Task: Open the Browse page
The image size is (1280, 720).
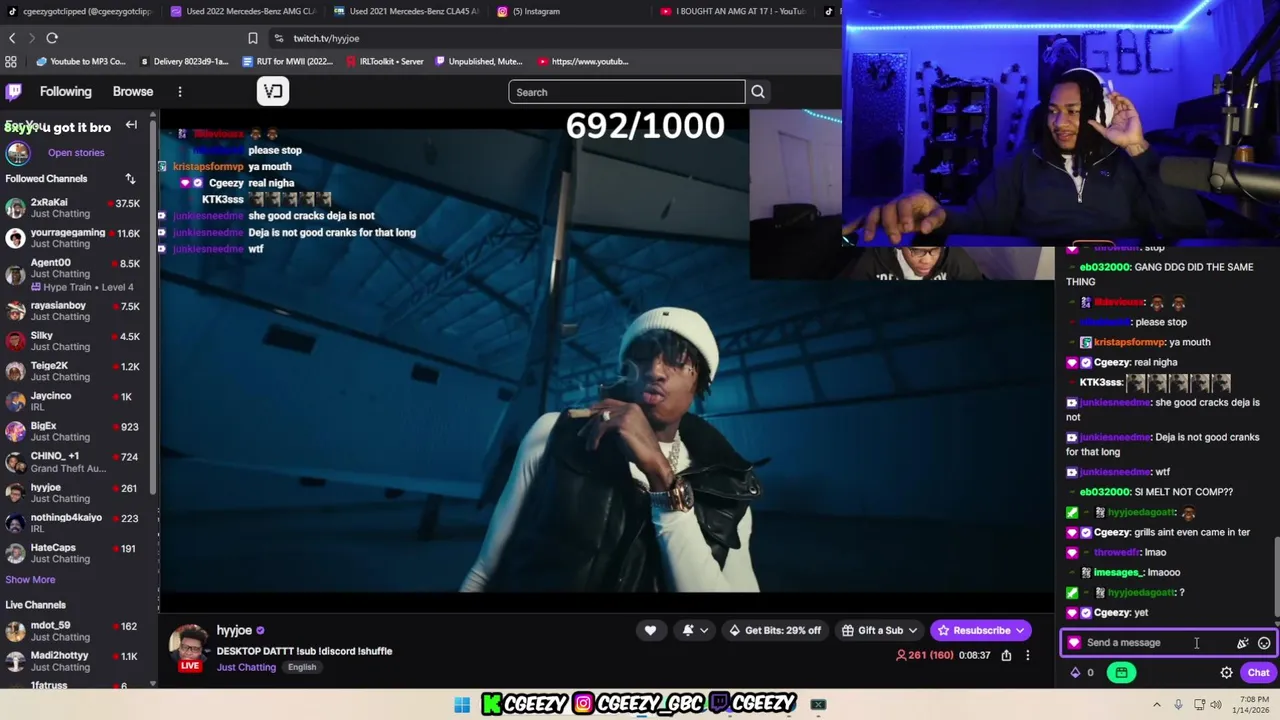Action: click(133, 92)
